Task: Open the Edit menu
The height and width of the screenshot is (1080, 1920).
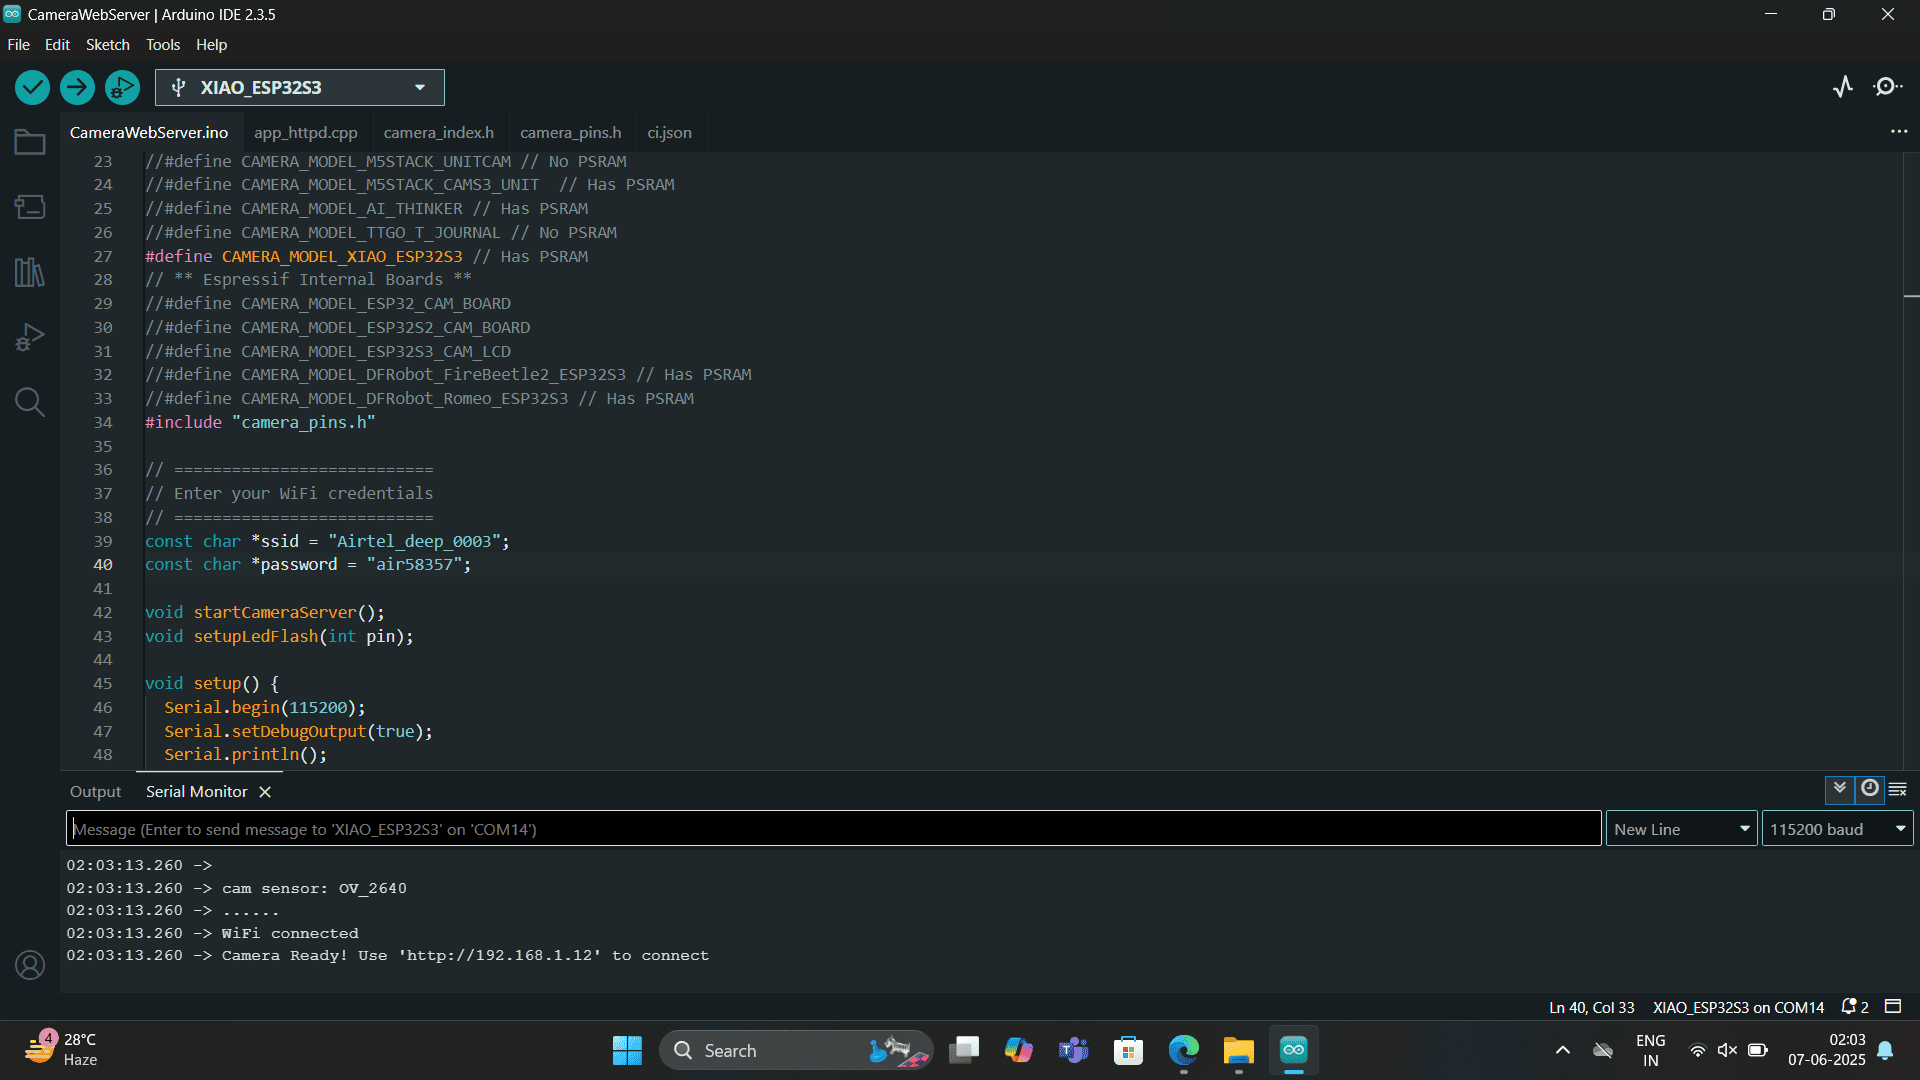Action: click(57, 45)
